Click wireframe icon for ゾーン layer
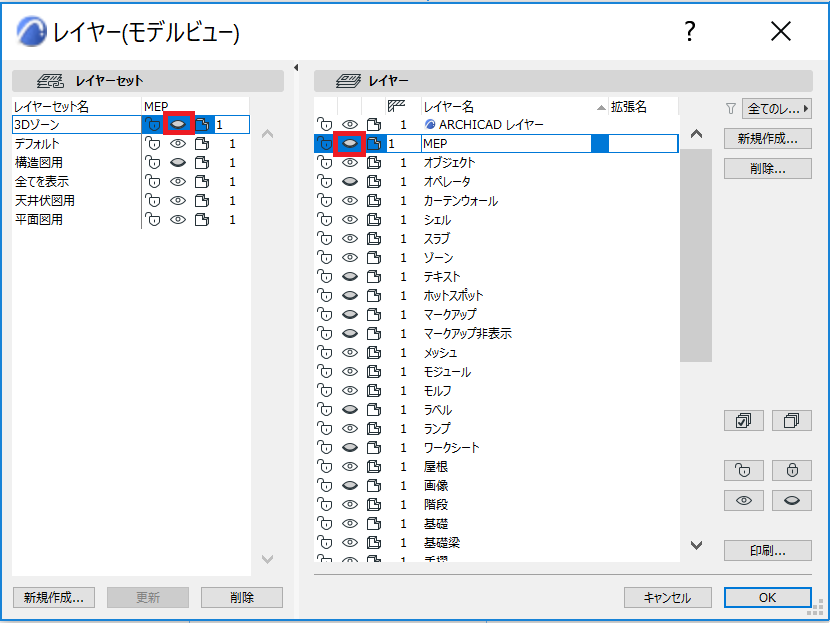 tap(374, 258)
